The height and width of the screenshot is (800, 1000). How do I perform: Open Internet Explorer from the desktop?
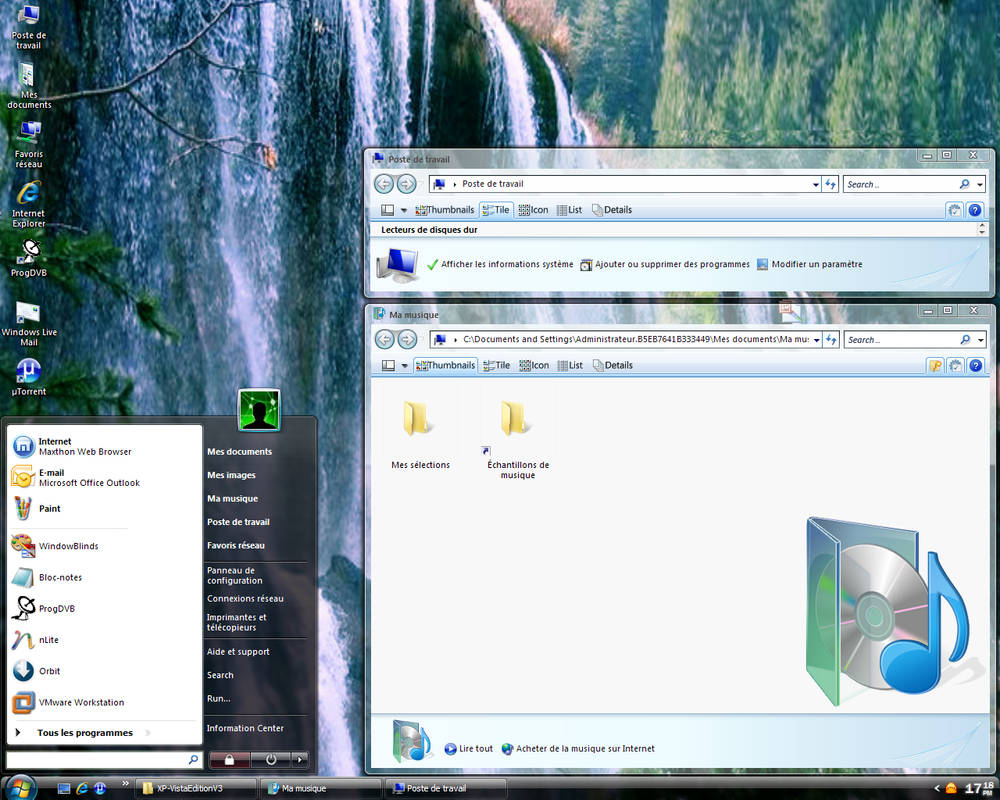tap(28, 190)
